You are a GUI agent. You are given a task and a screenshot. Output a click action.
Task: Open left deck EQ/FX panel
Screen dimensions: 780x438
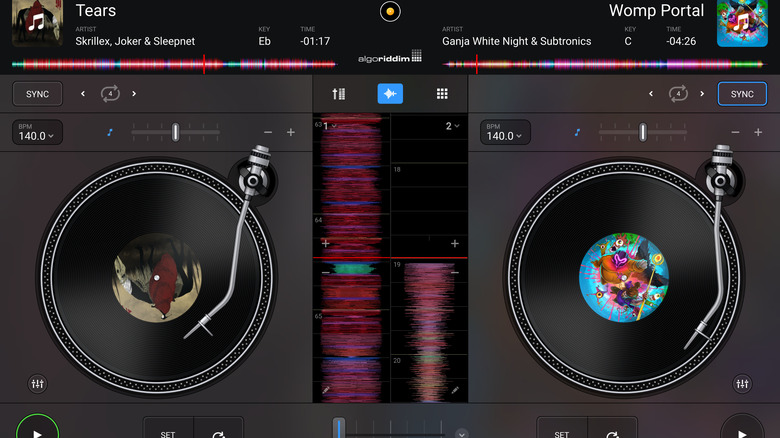(x=38, y=384)
